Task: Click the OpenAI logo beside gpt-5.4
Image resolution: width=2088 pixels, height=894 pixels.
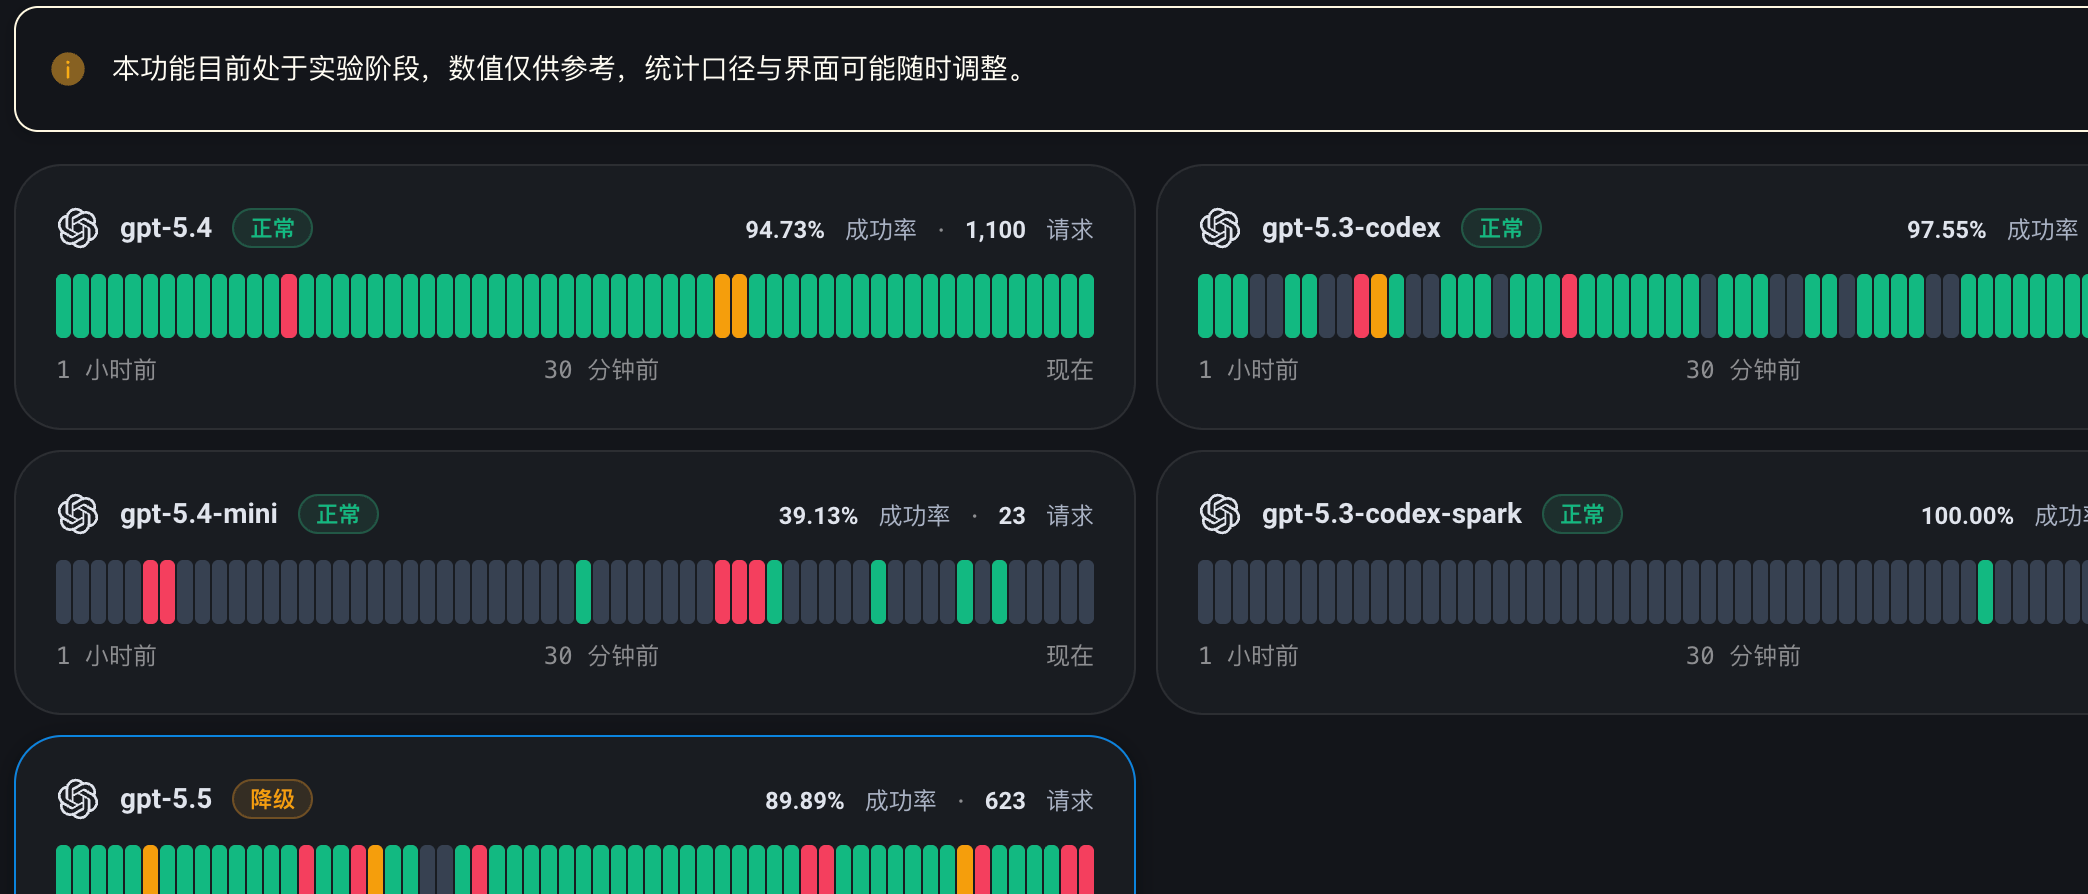Action: tap(78, 228)
